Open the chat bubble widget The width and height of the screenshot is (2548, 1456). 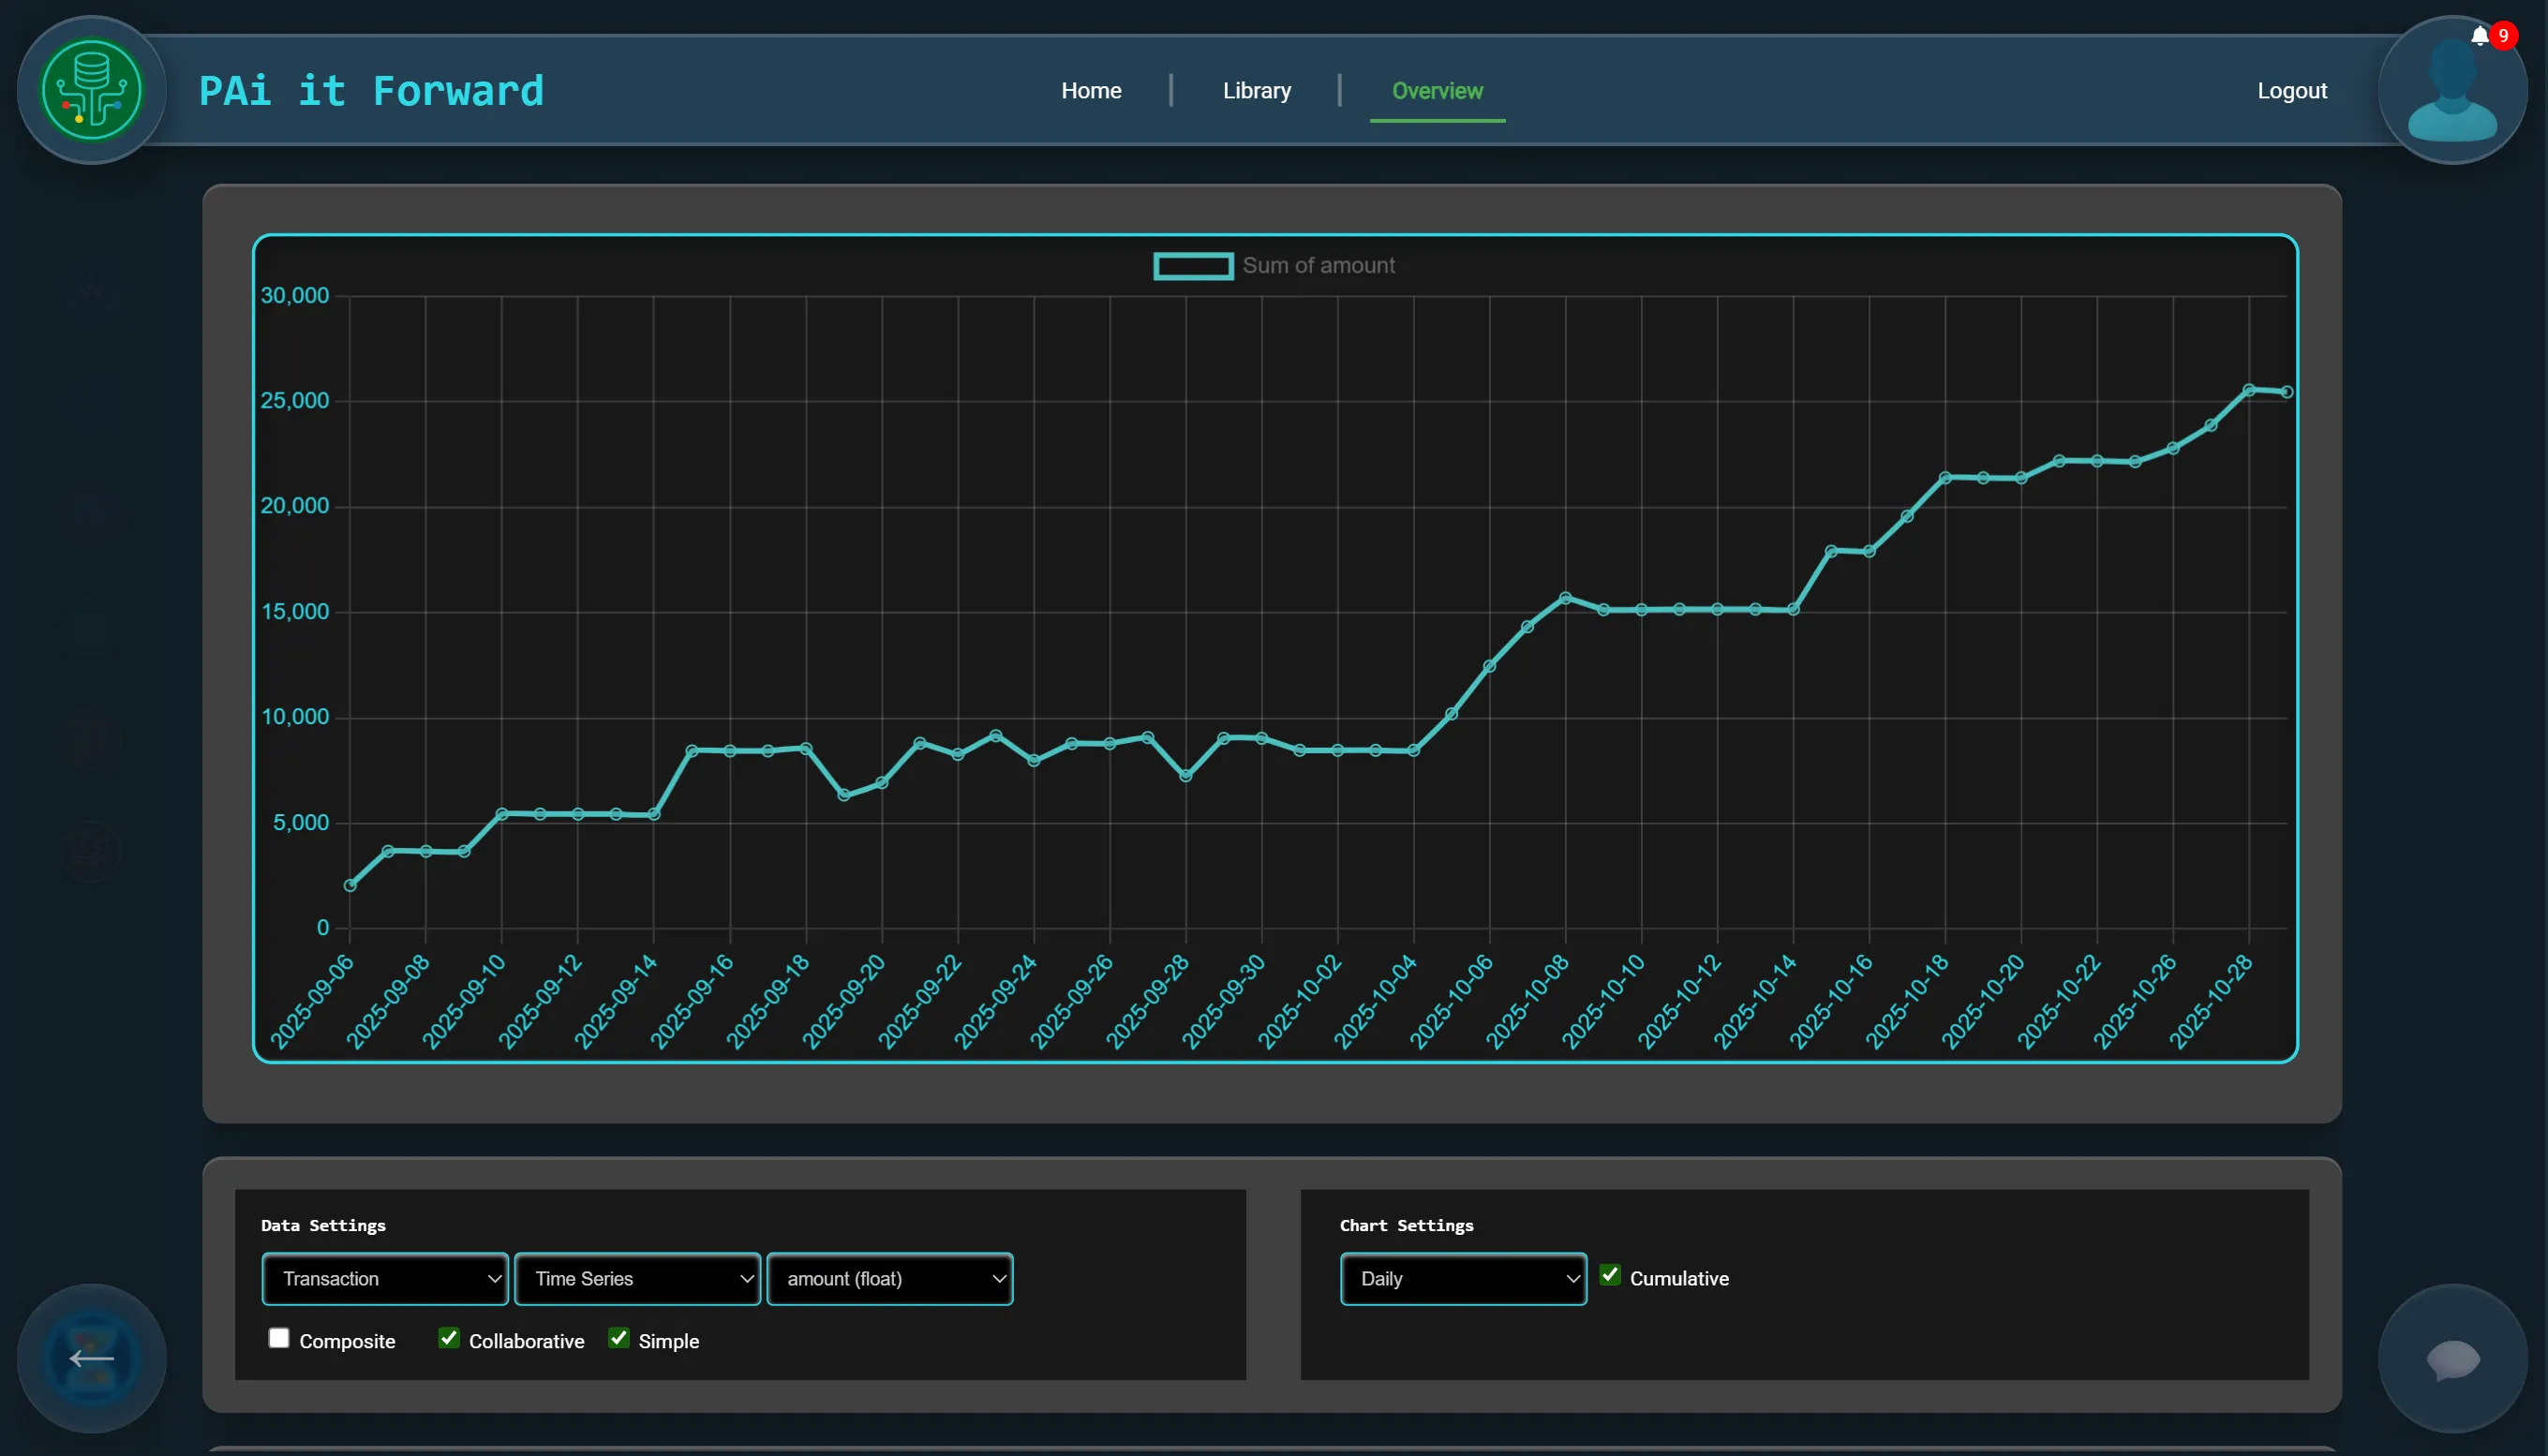tap(2452, 1359)
